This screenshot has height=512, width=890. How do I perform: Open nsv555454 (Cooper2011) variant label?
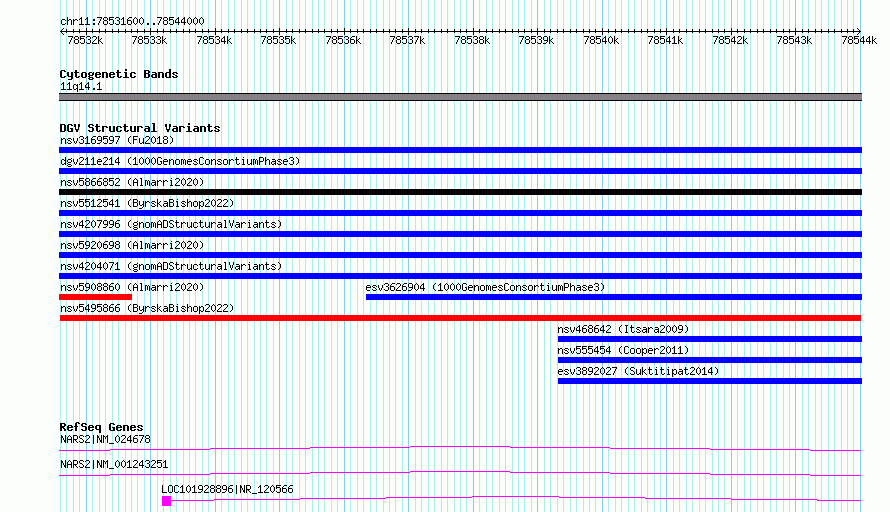tap(623, 350)
